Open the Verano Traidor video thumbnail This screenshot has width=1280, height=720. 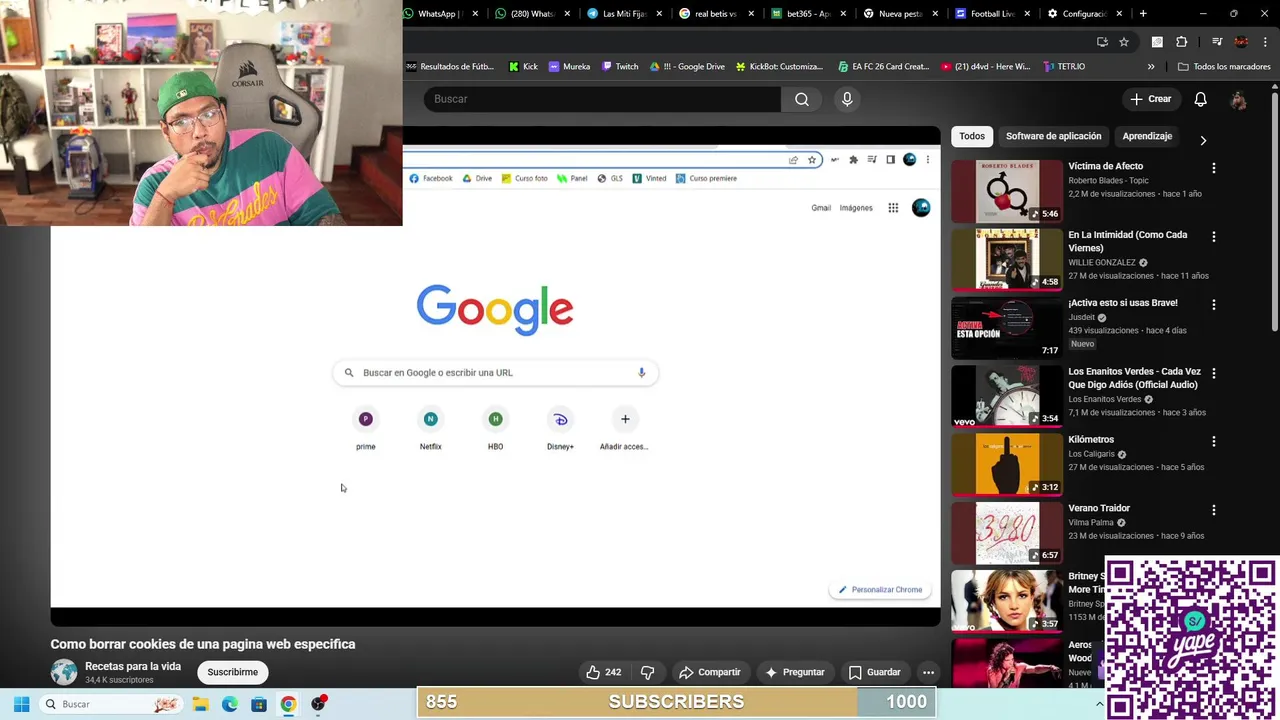click(x=1006, y=532)
